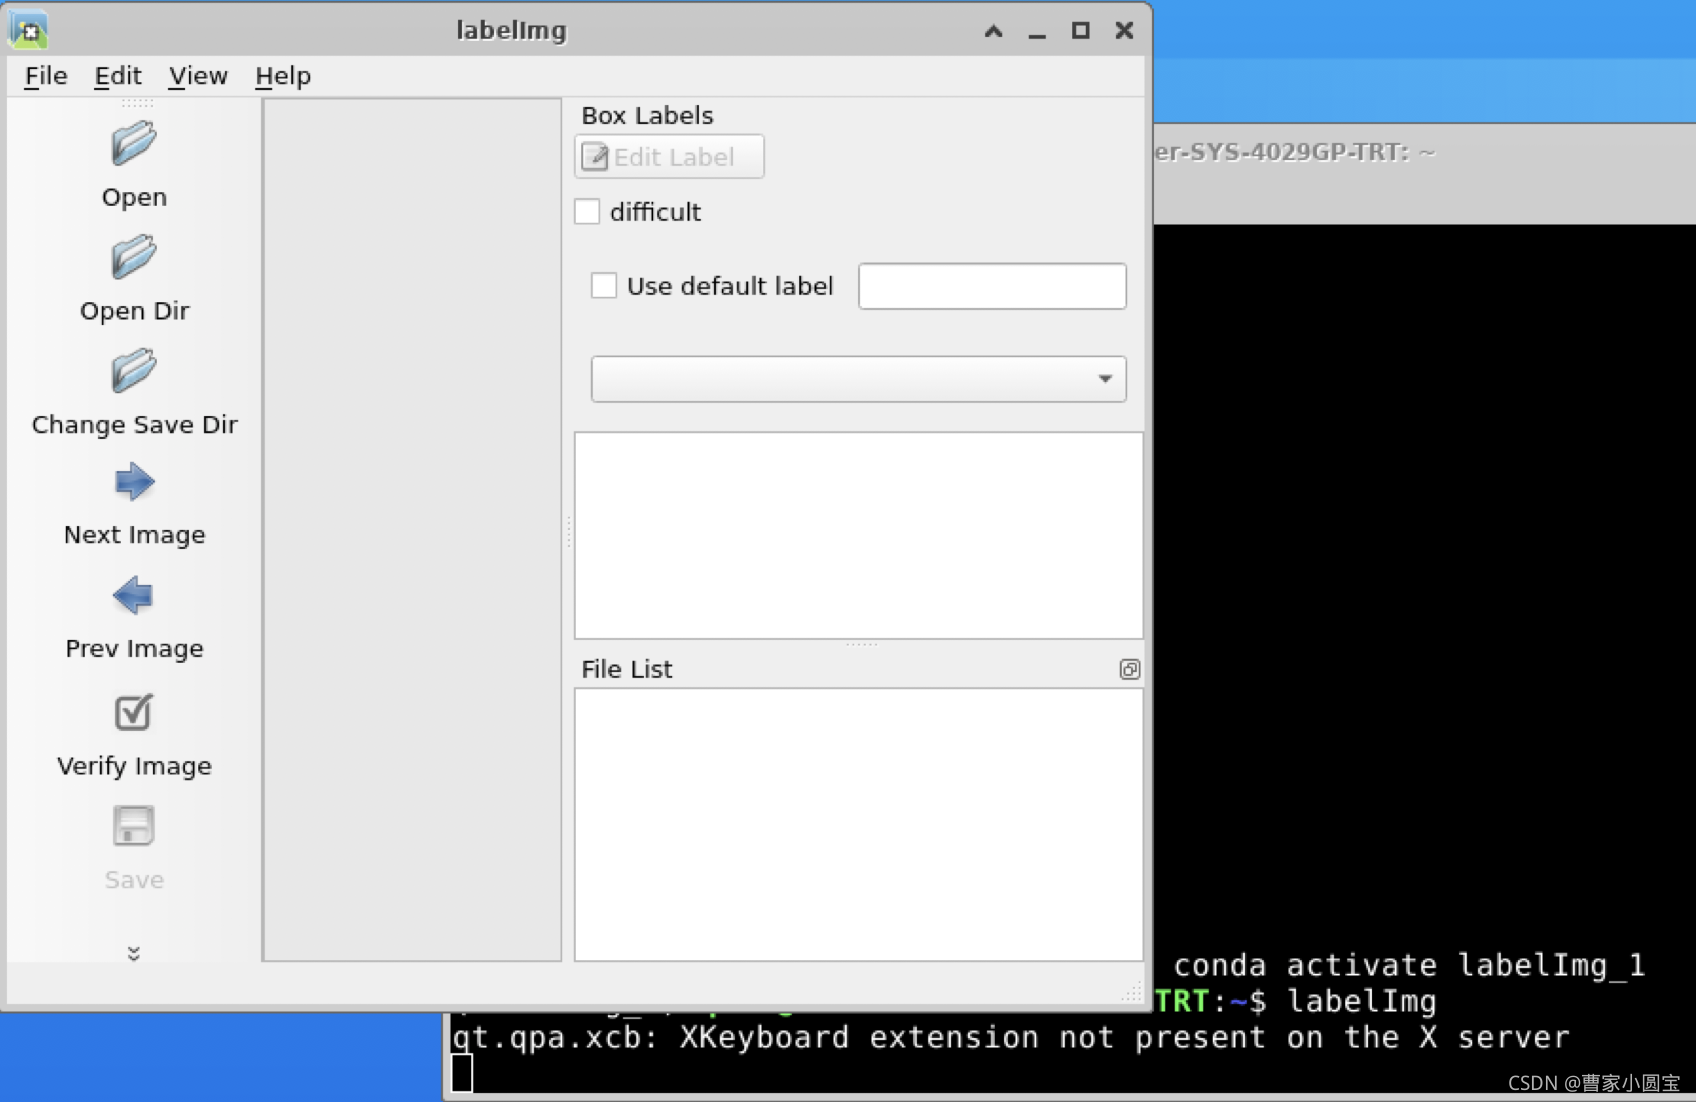Screen dimensions: 1696x1102
Task: Open the Edit menu
Action: [x=118, y=76]
